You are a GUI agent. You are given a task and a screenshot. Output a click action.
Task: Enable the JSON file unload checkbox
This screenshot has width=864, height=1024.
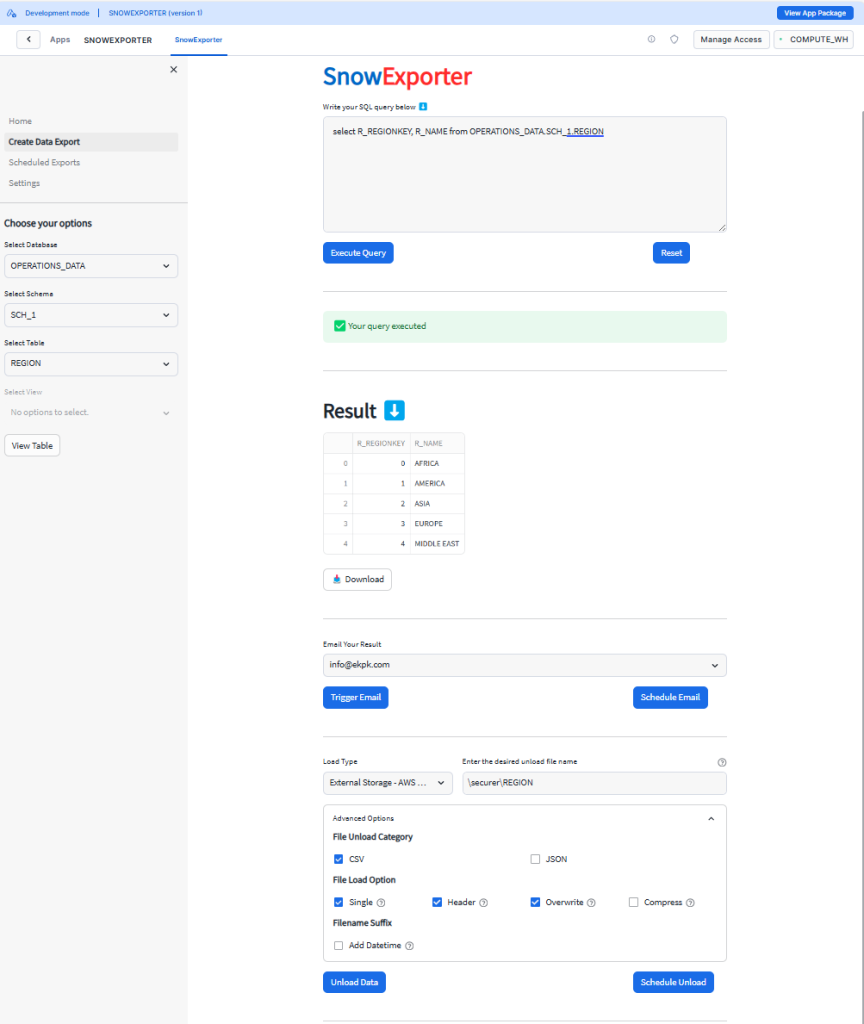pos(535,859)
